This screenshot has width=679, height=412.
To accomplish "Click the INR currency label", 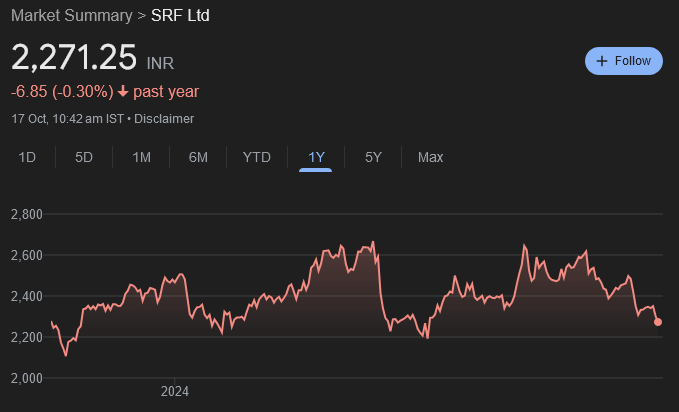I will pyautogui.click(x=160, y=64).
